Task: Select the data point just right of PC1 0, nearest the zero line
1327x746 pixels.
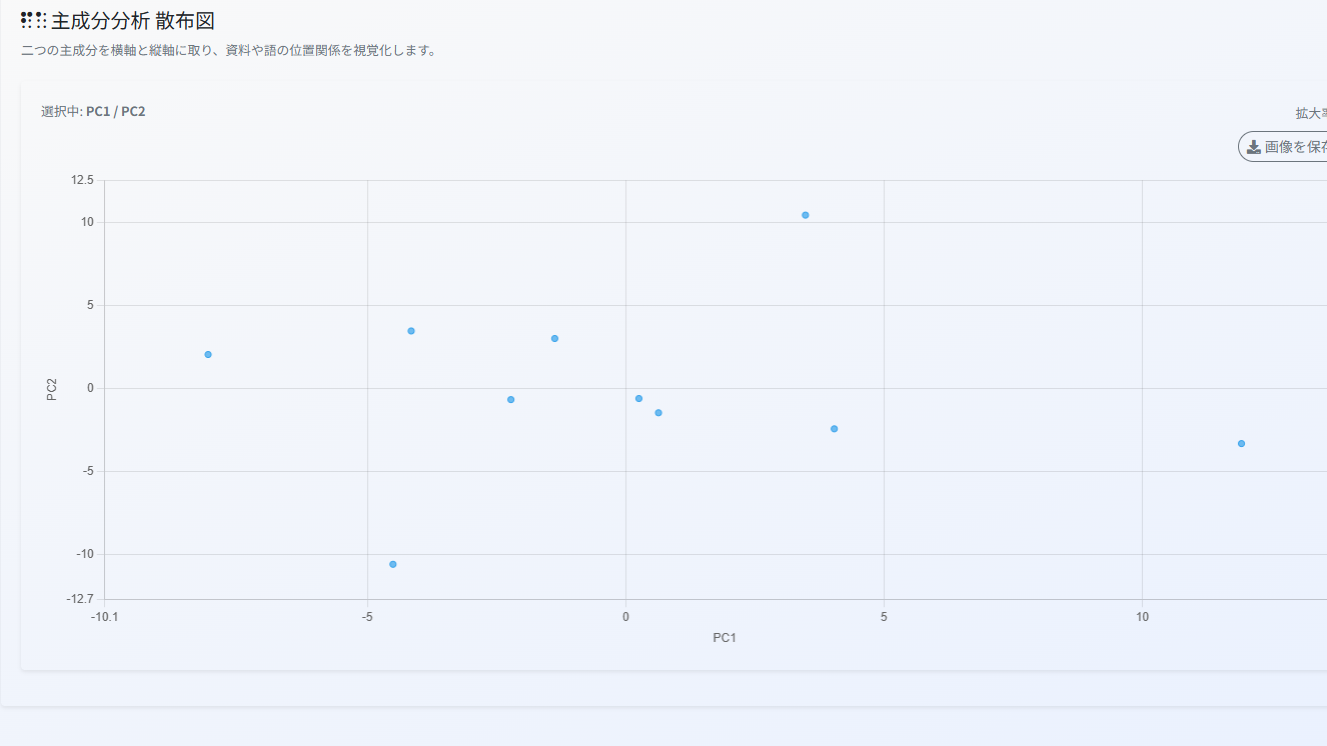Action: point(639,398)
